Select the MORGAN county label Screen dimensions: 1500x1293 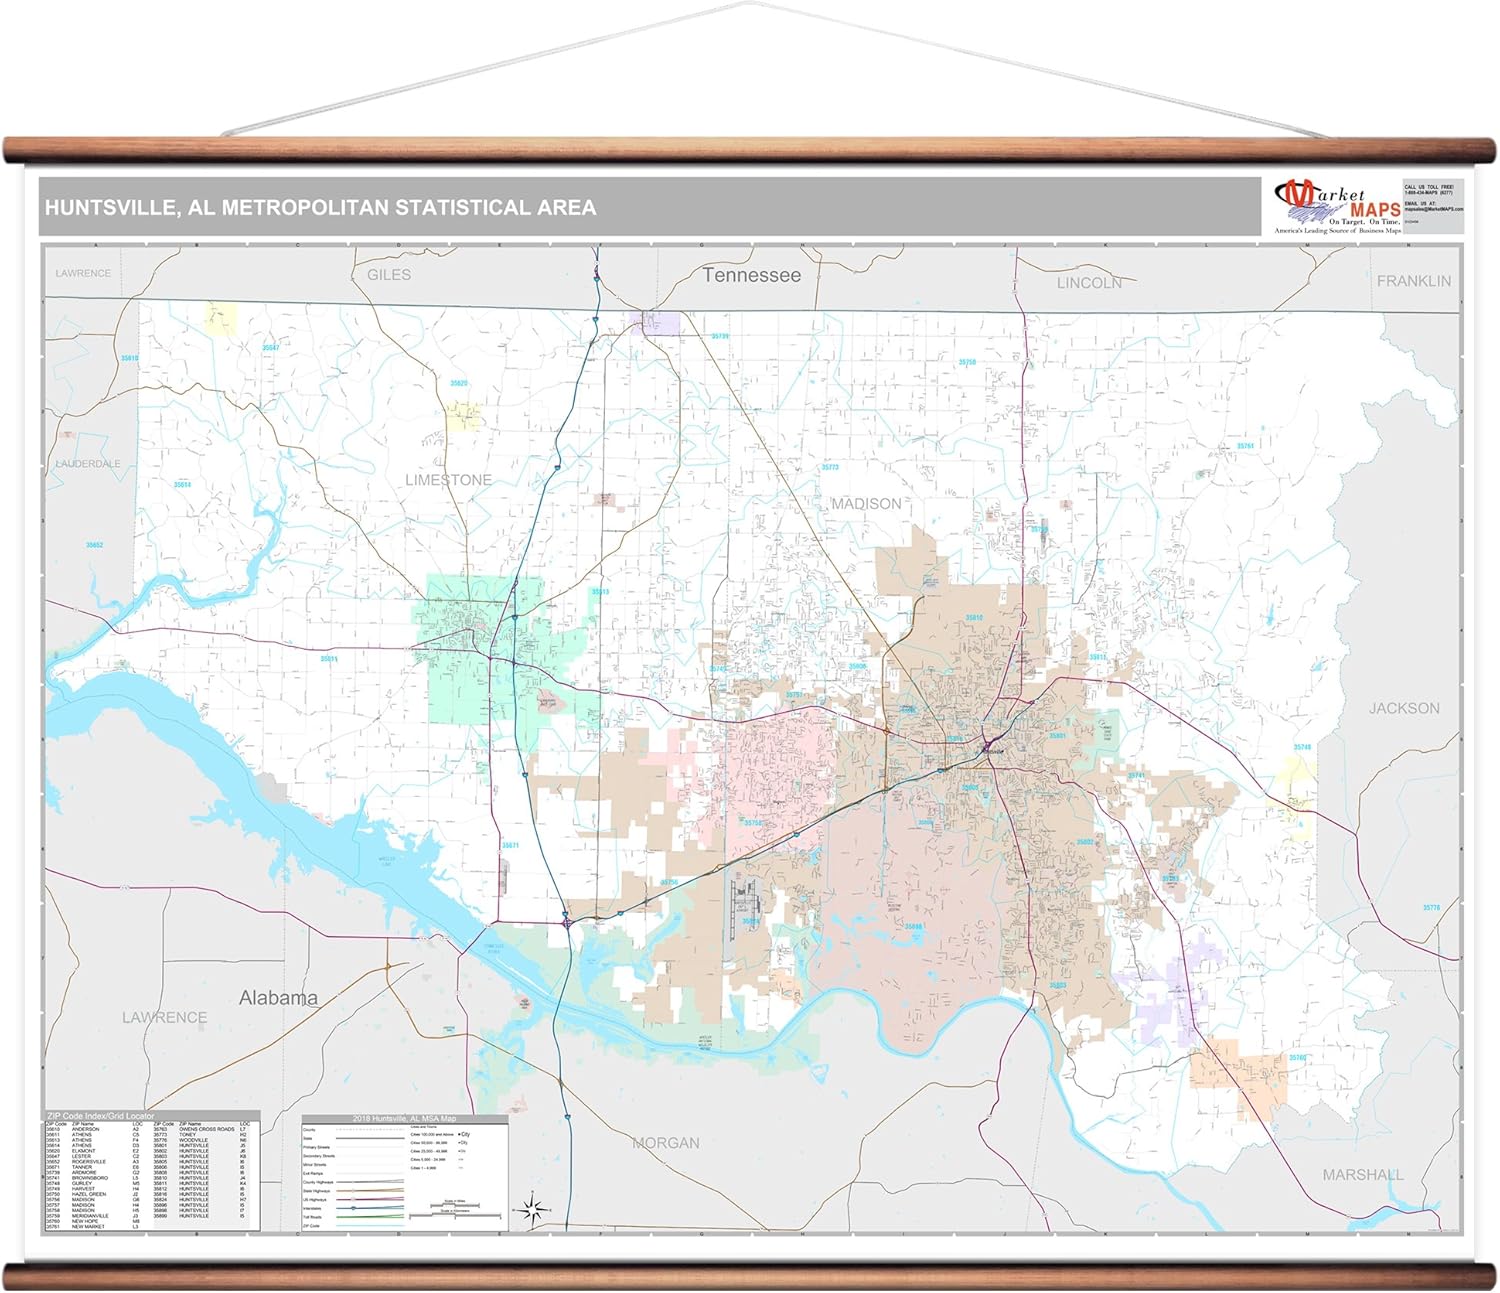[666, 1143]
